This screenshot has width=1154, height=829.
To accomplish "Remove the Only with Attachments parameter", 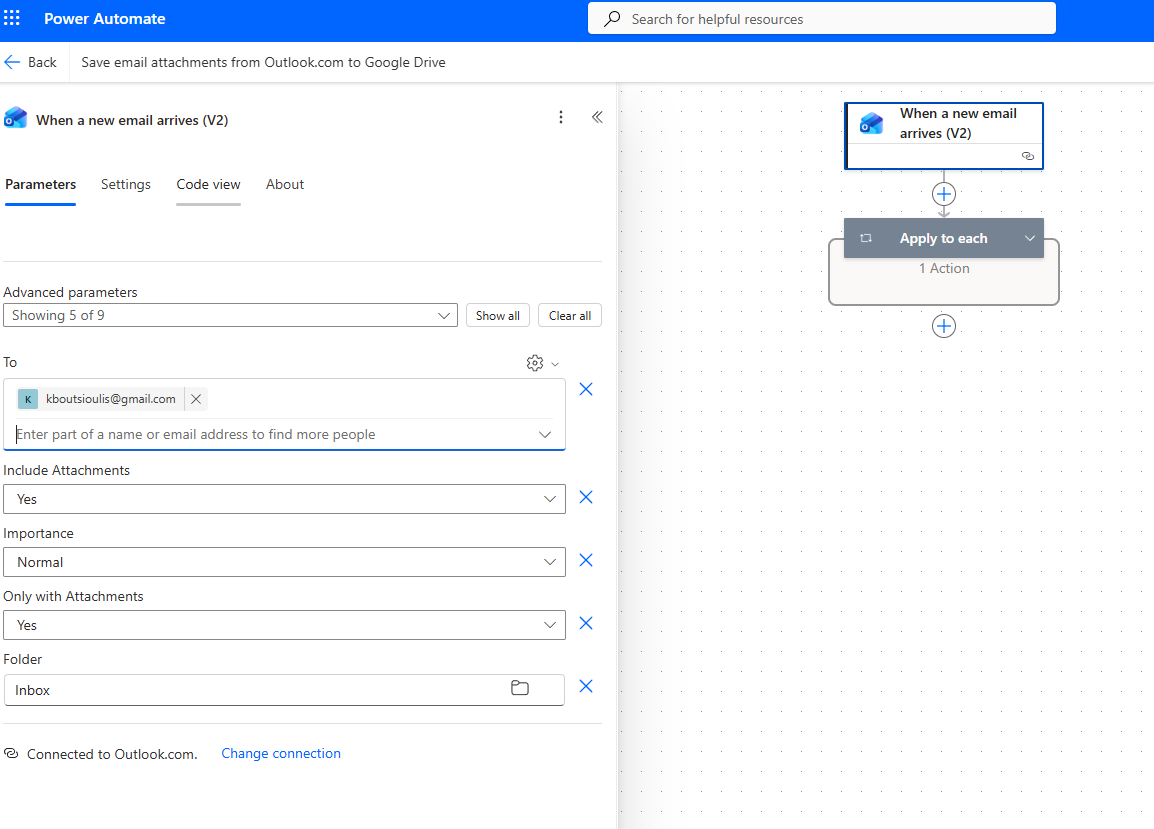I will [x=586, y=623].
